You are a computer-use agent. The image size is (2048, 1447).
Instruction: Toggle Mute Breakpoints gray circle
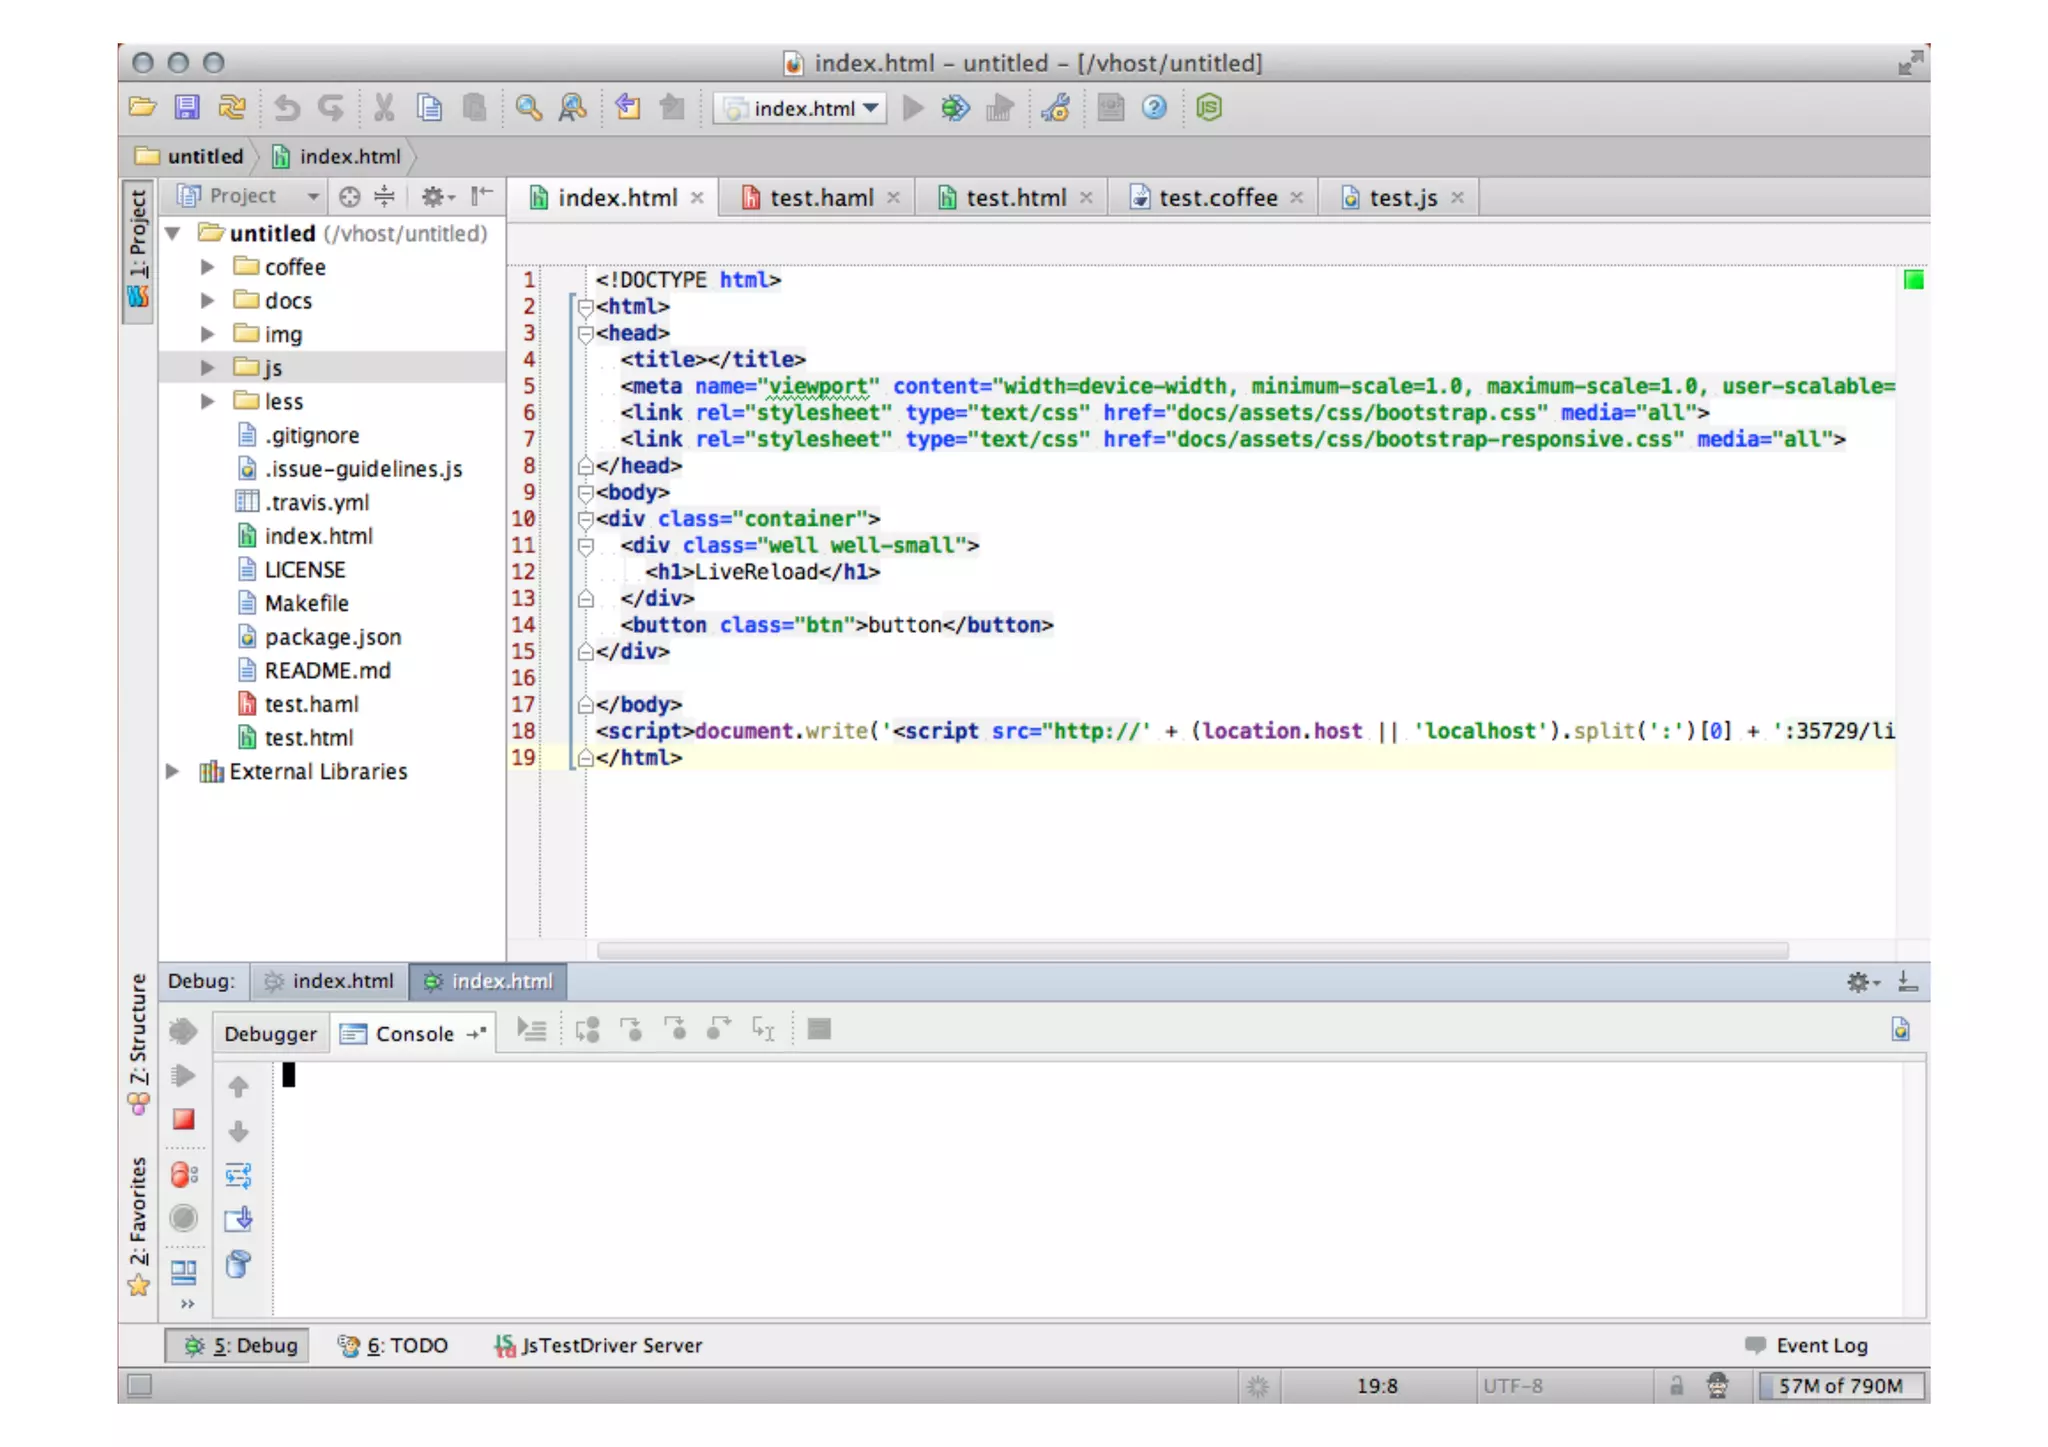[x=183, y=1218]
